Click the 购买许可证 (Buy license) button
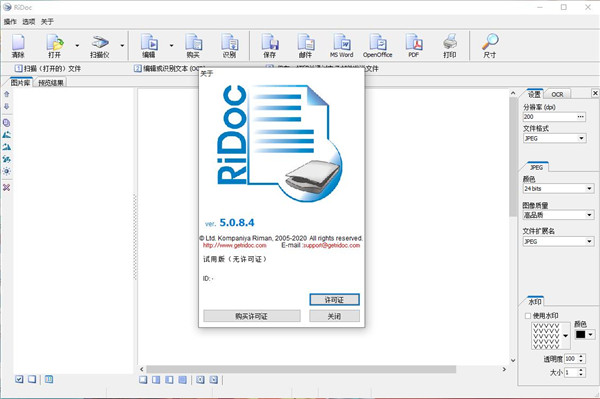 coord(252,316)
